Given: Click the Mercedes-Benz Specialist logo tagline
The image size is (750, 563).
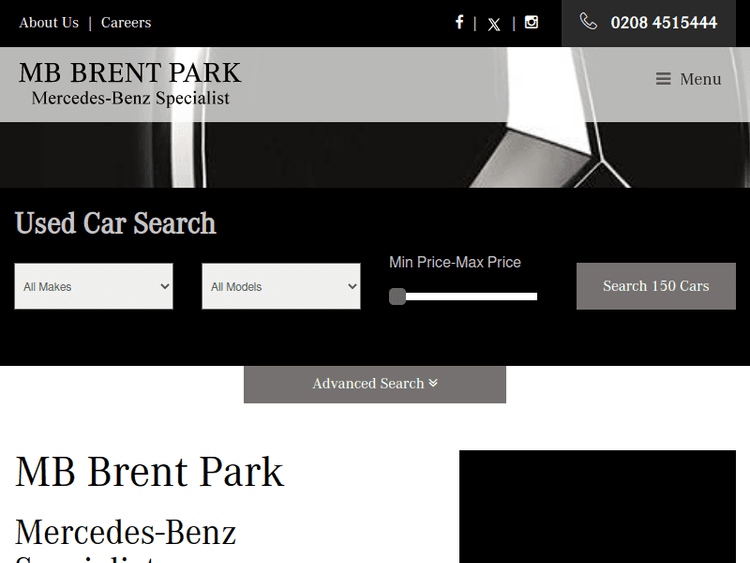Looking at the screenshot, I should (130, 98).
